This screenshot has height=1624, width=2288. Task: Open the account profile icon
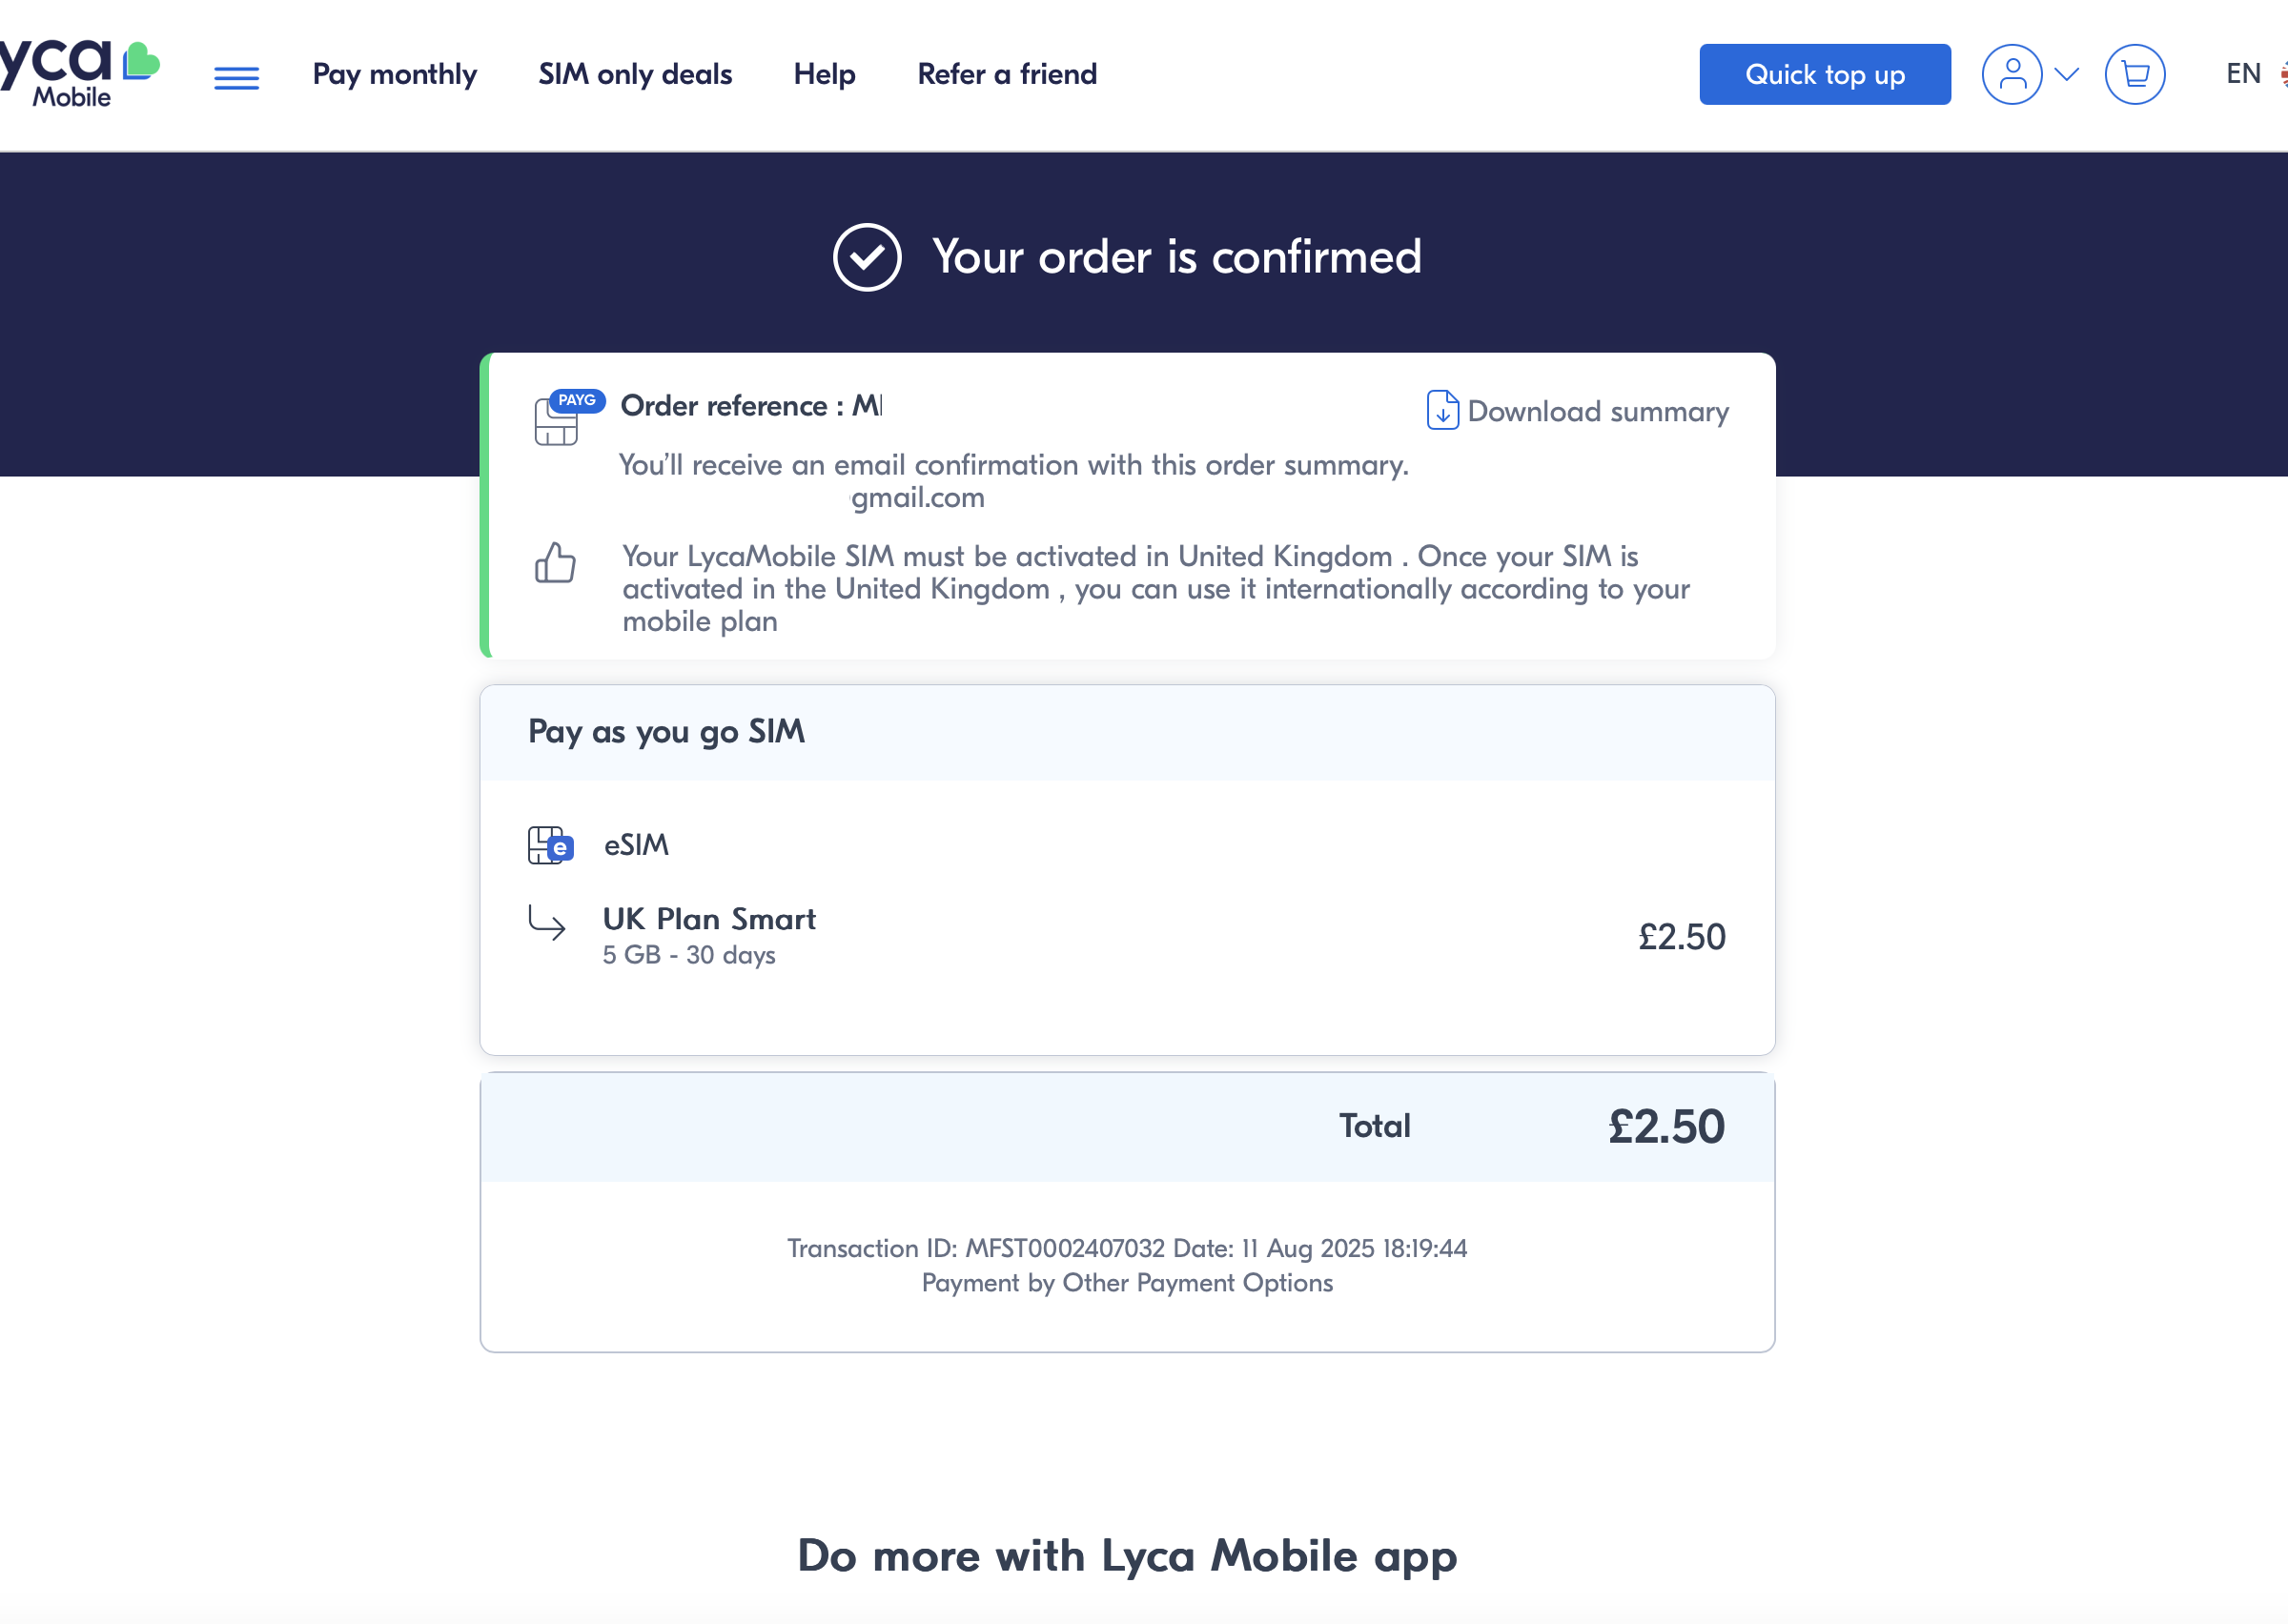(x=2012, y=73)
